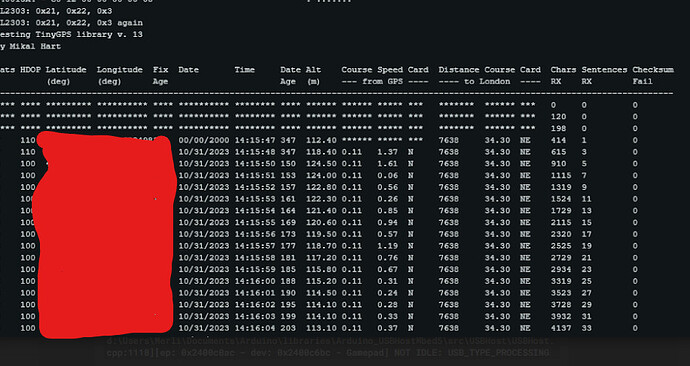Viewport: 690px width, 366px height.
Task: Click the speed value '0.06'
Action: pos(387,176)
